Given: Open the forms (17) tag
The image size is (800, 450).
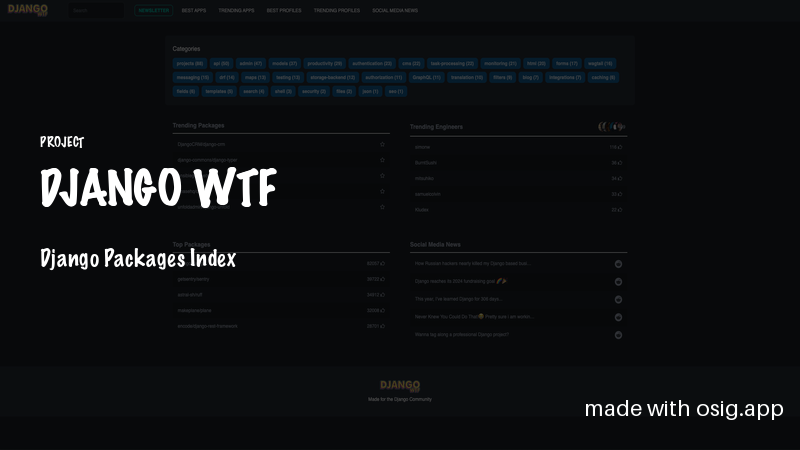Looking at the screenshot, I should click(x=567, y=64).
